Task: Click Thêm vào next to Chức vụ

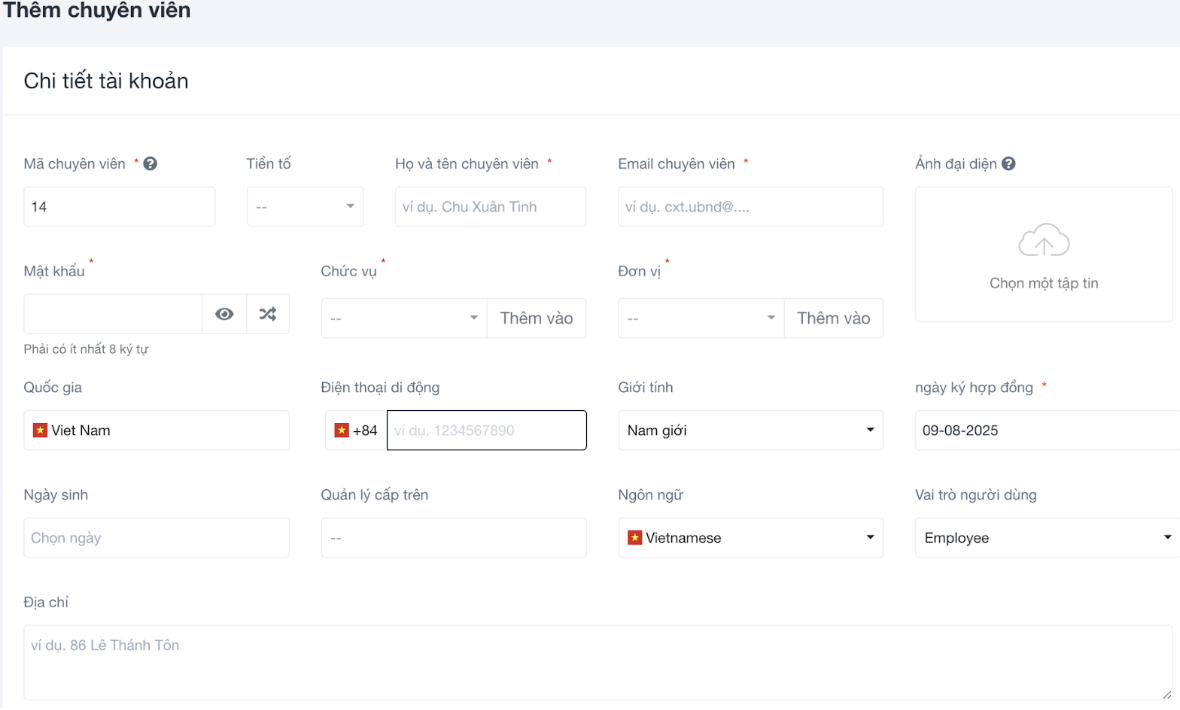Action: 537,319
